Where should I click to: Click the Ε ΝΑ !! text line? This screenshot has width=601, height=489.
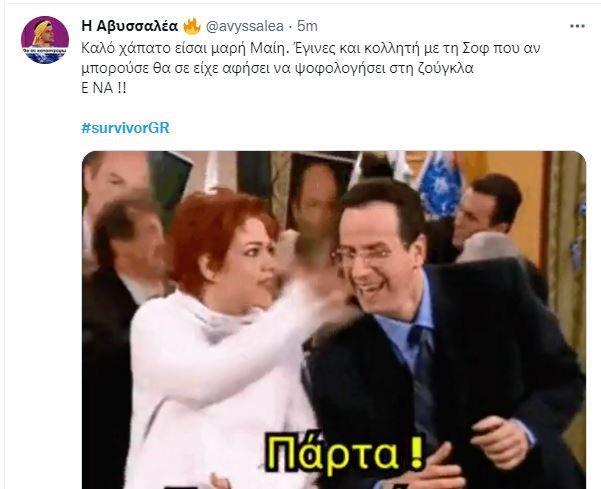pyautogui.click(x=103, y=89)
